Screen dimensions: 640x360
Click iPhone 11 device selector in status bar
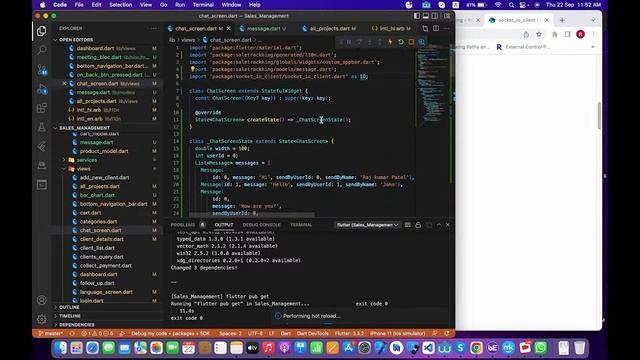click(x=398, y=333)
